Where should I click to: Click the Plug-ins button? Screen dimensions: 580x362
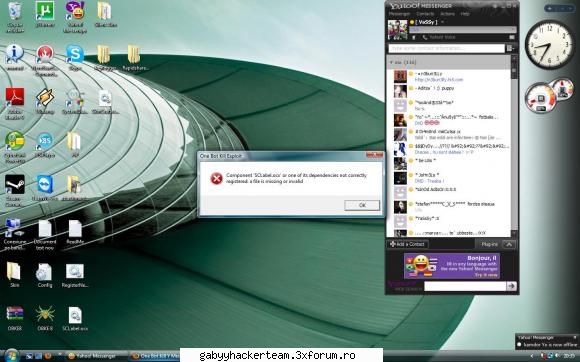489,244
